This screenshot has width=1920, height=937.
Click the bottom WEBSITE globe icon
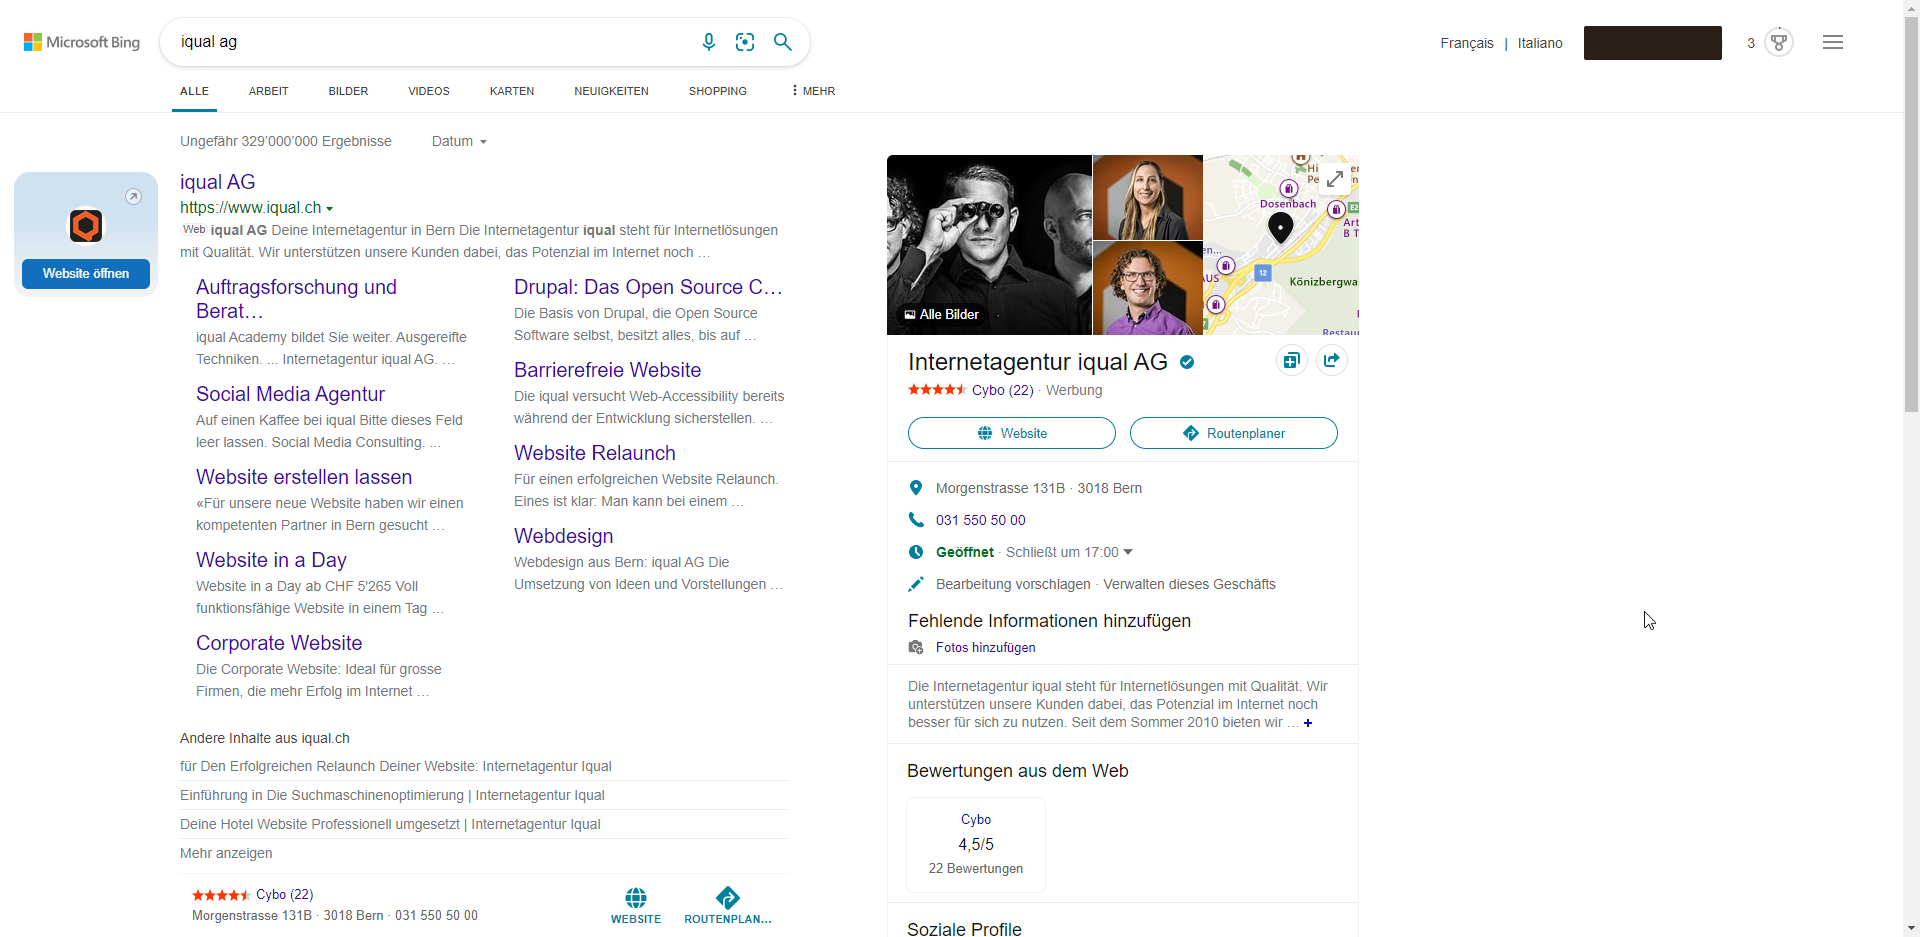pyautogui.click(x=636, y=897)
